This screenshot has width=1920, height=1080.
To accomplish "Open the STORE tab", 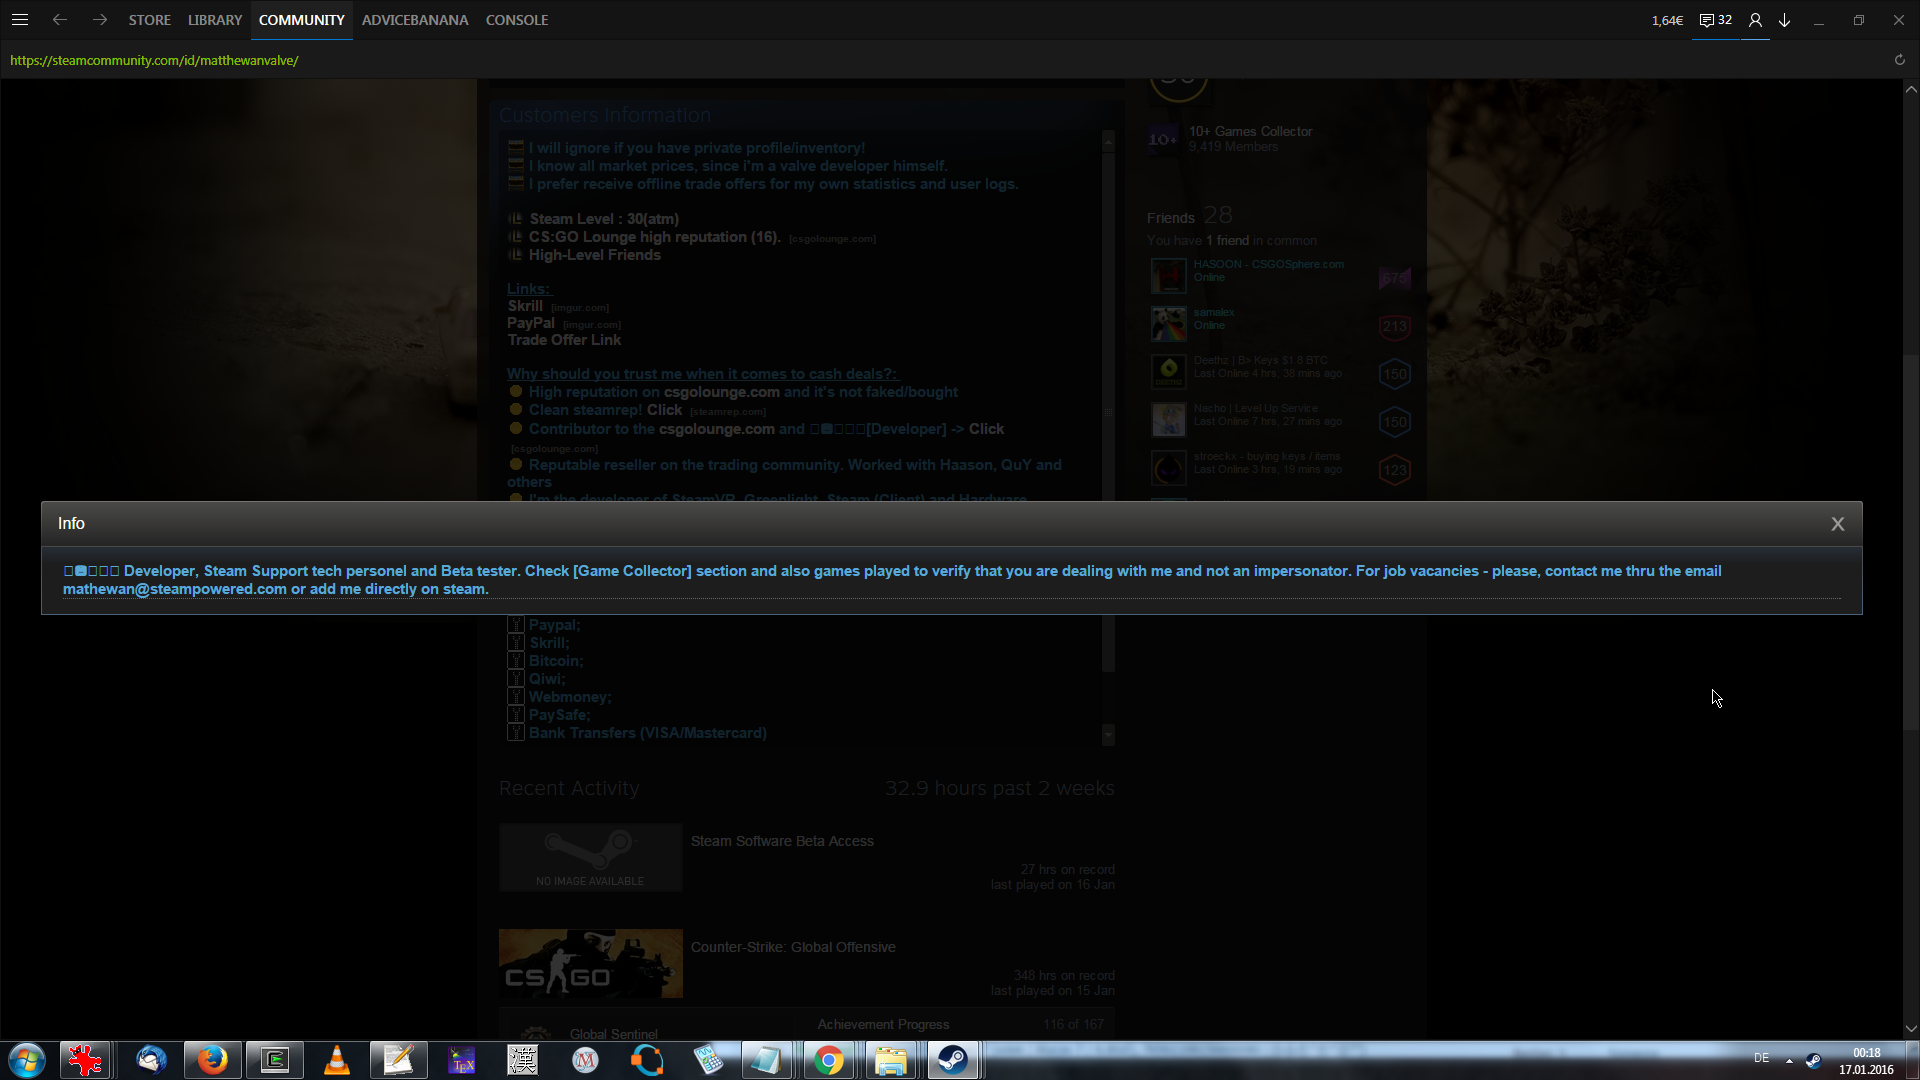I will click(149, 20).
